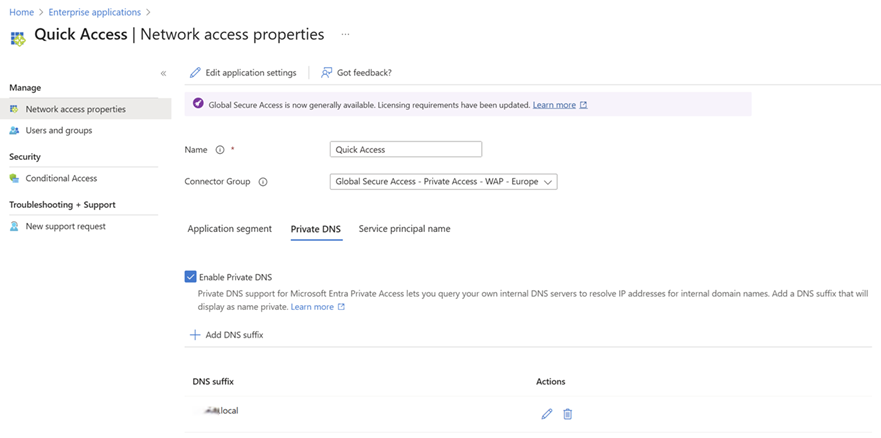Click the pencil edit icon for DNS suffix
881x438 pixels.
pos(546,414)
